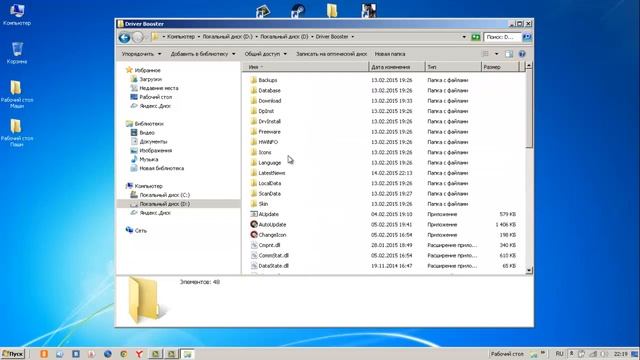
Task: Sort by Имя column header
Action: pyautogui.click(x=306, y=67)
